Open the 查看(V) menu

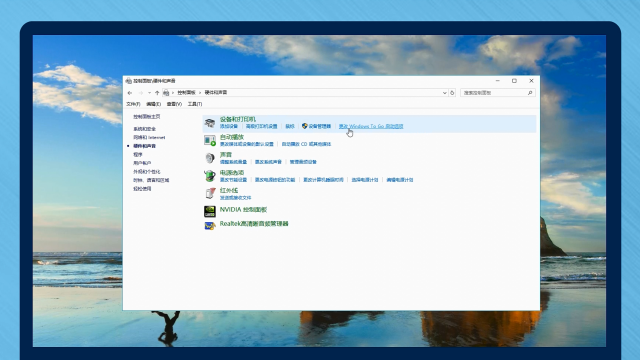point(174,104)
